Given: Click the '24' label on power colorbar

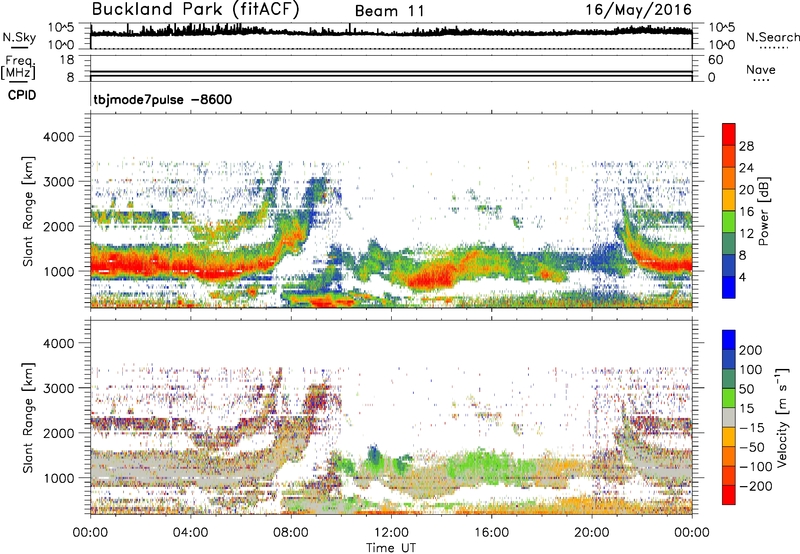Looking at the screenshot, I should pos(746,168).
